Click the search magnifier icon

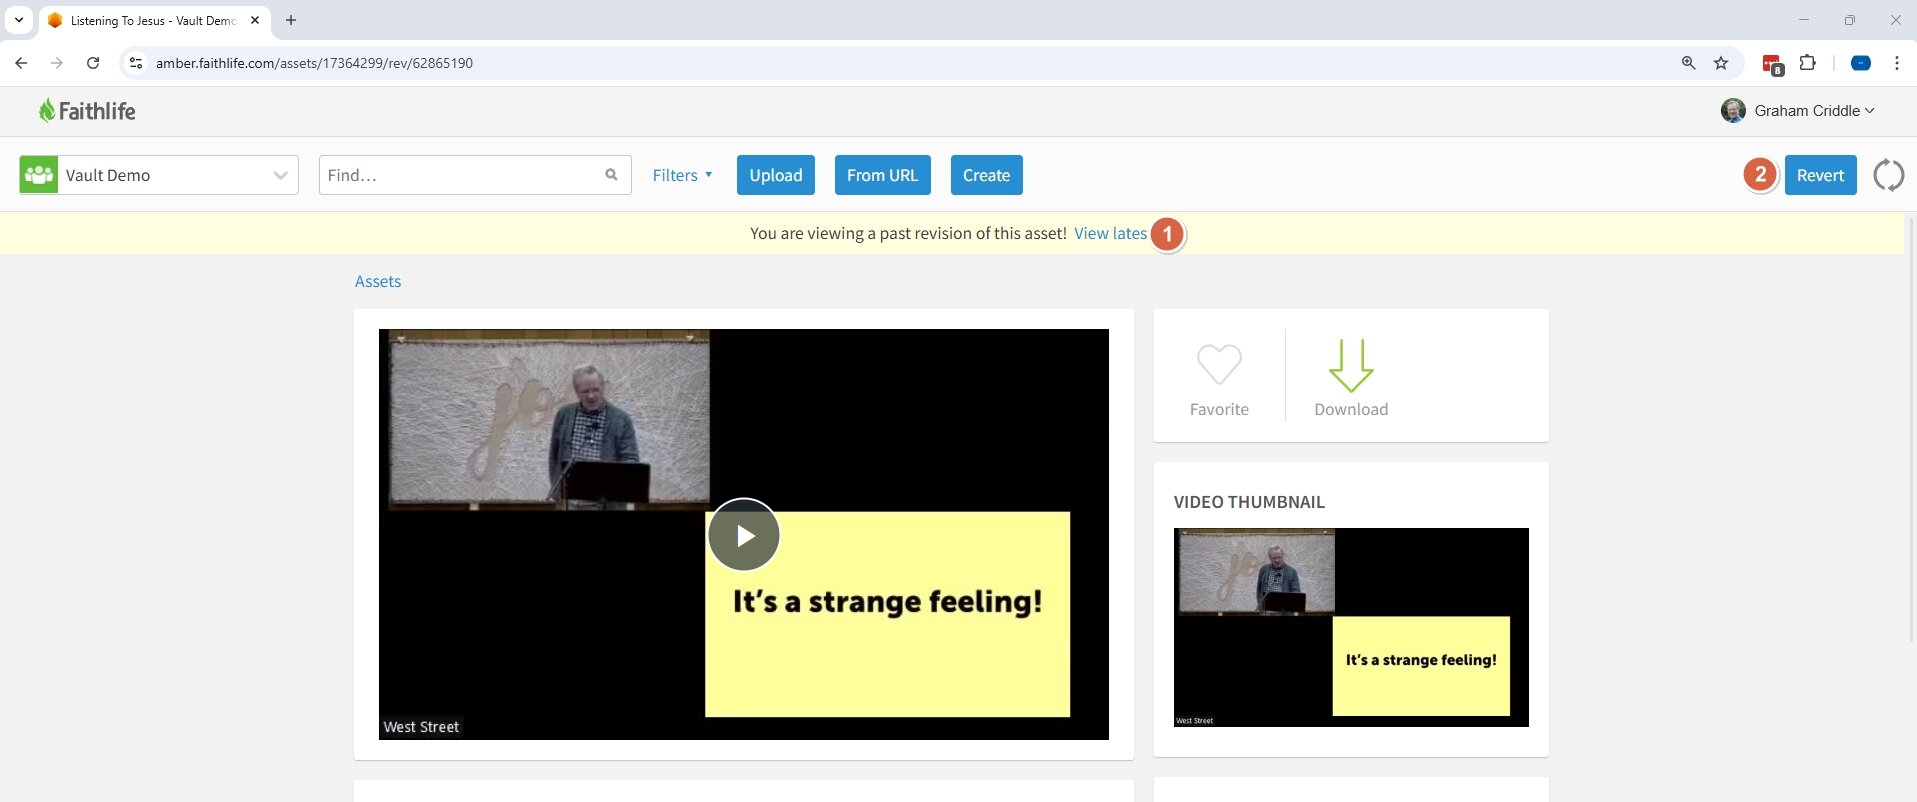pos(611,175)
